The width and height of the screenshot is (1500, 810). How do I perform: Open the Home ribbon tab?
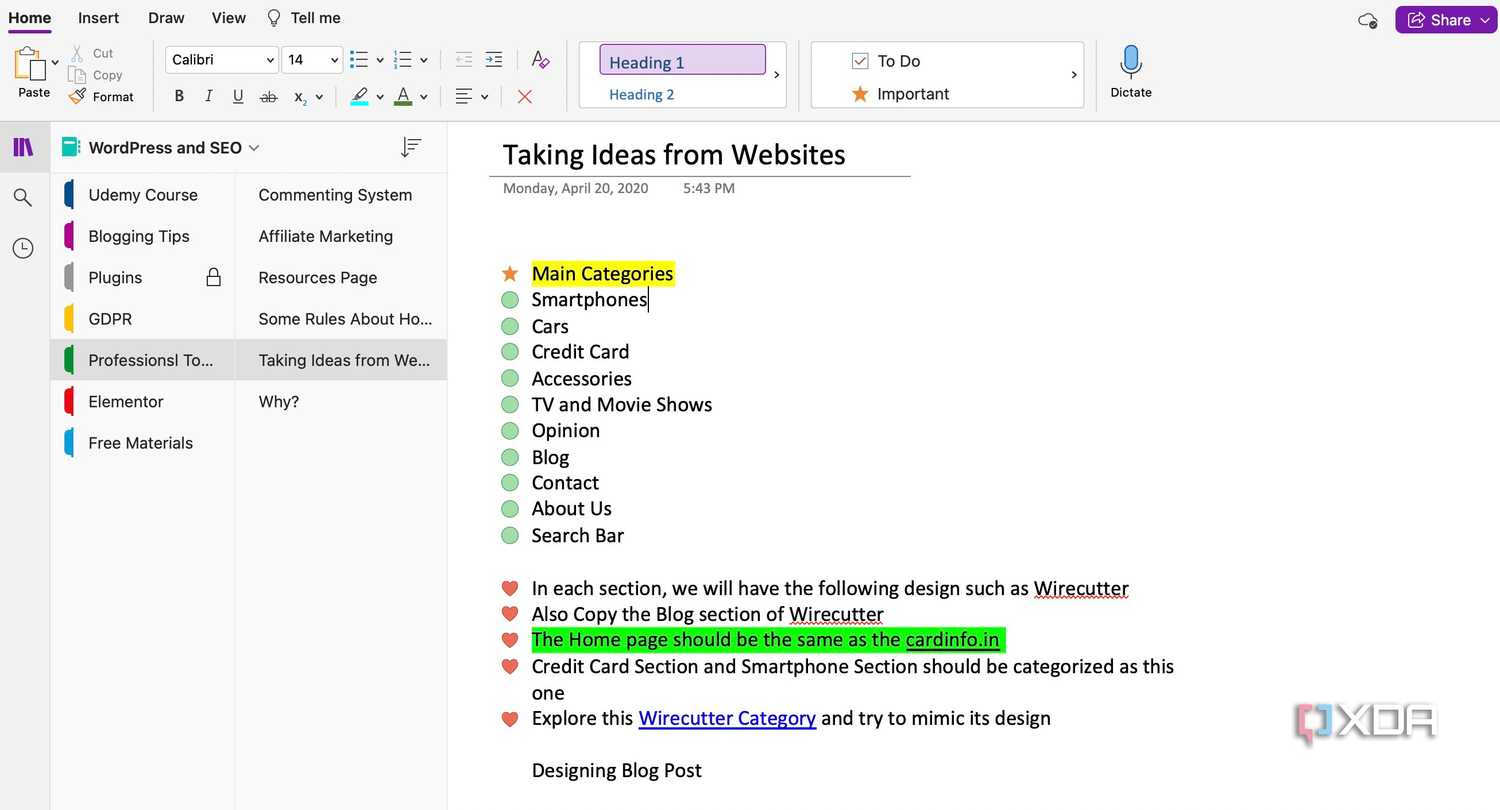pyautogui.click(x=30, y=17)
